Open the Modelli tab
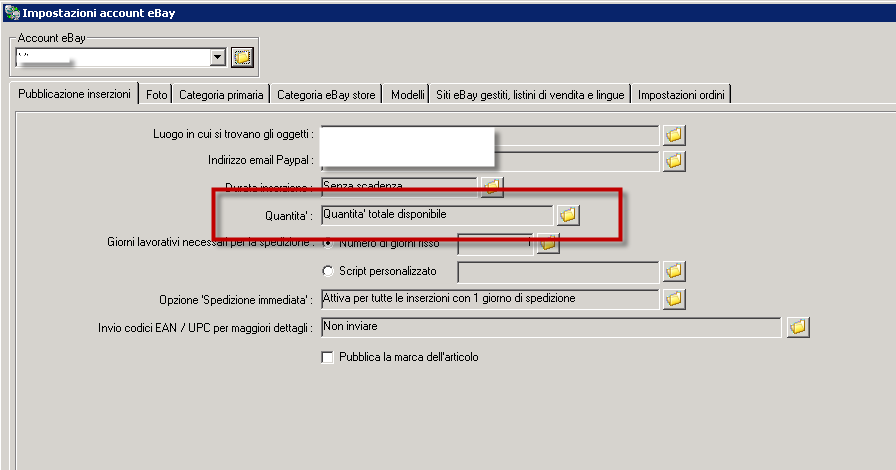This screenshot has height=470, width=896. (x=407, y=95)
